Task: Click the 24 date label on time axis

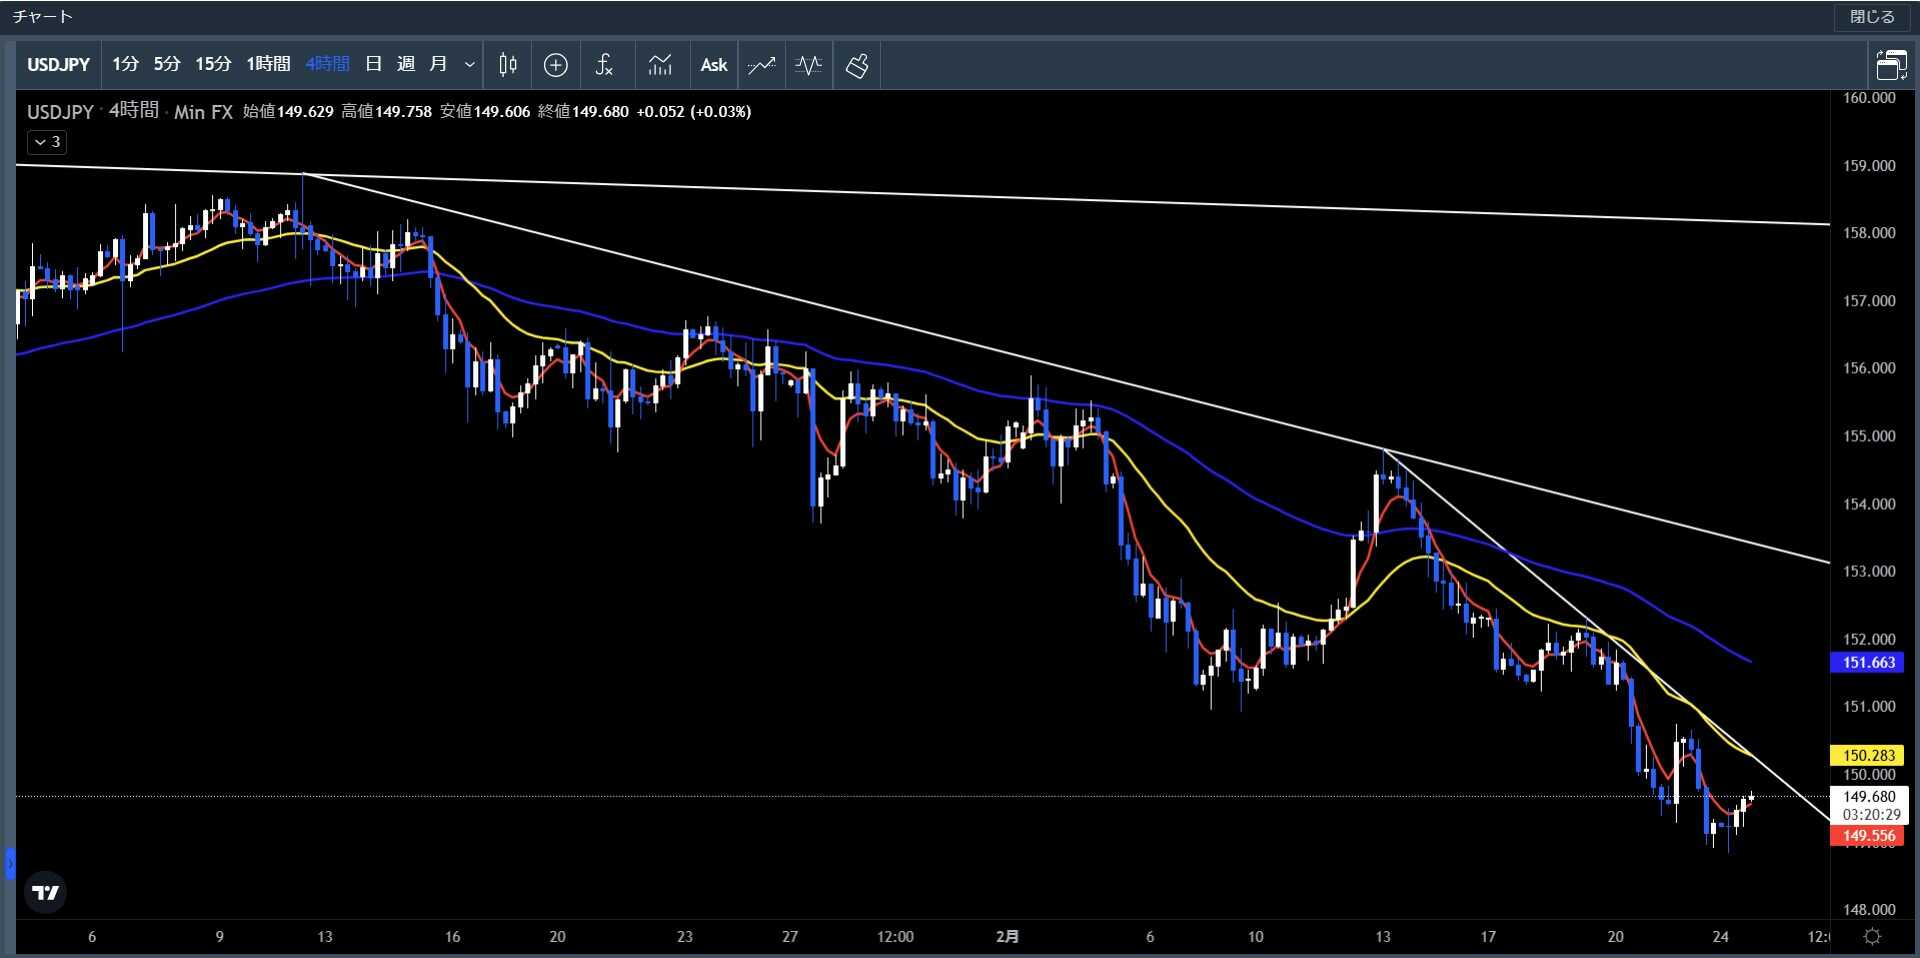Action: pyautogui.click(x=1720, y=937)
